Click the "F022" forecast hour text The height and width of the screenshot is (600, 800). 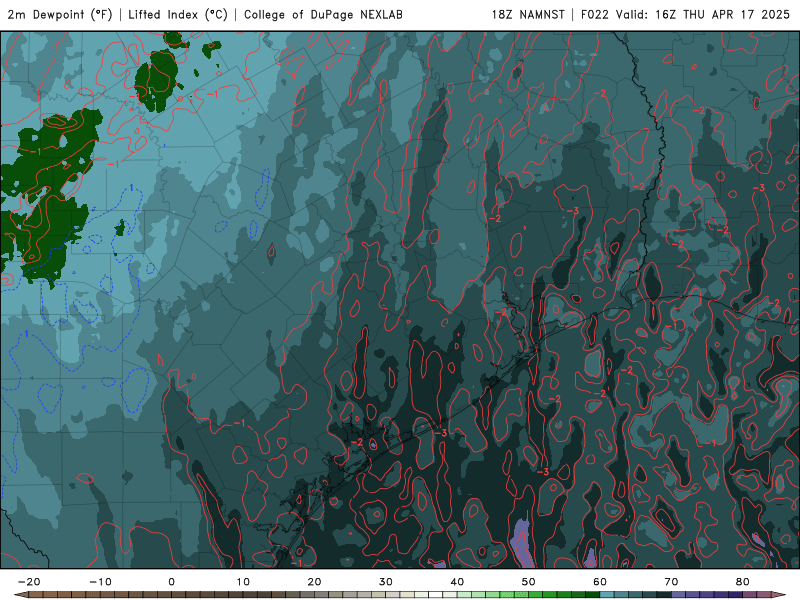595,15
